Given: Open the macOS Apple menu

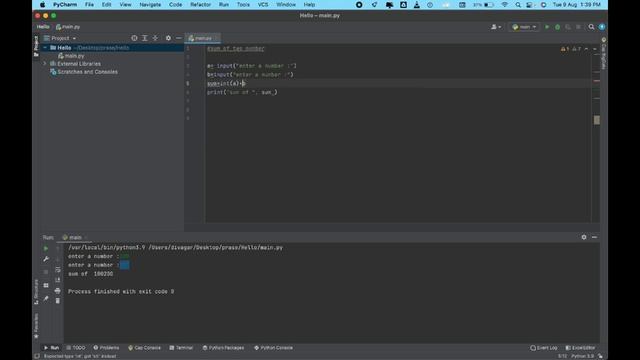Looking at the screenshot, I should pyautogui.click(x=42, y=5).
